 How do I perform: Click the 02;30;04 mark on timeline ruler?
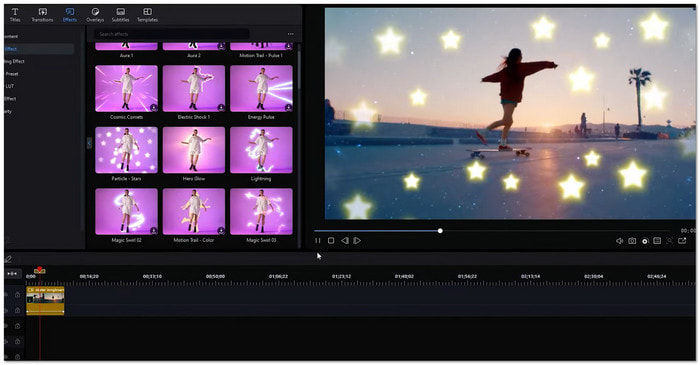pyautogui.click(x=593, y=277)
